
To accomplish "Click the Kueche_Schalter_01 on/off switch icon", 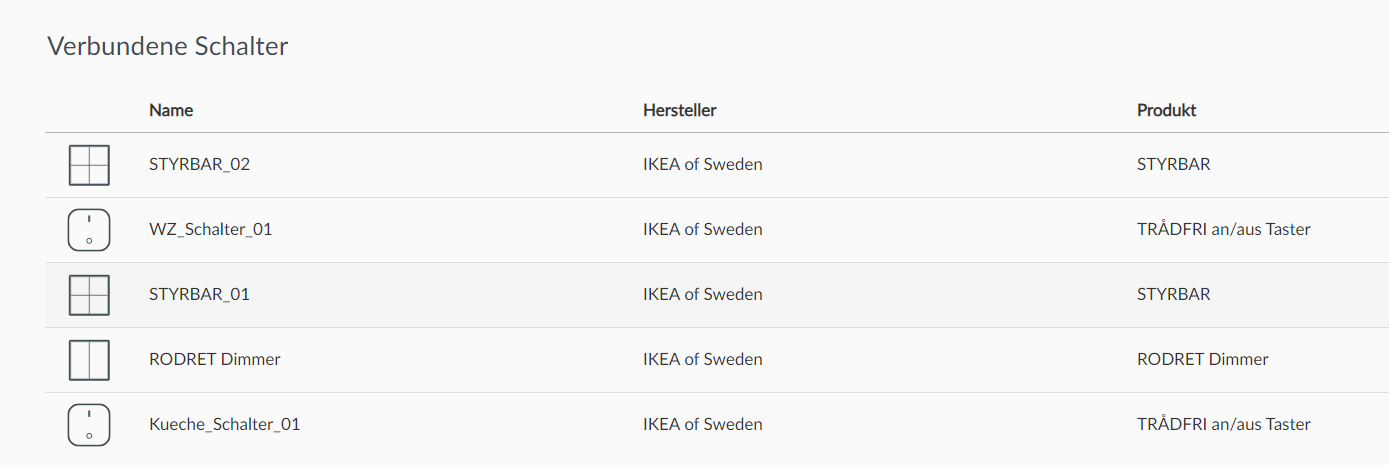I will (x=88, y=425).
